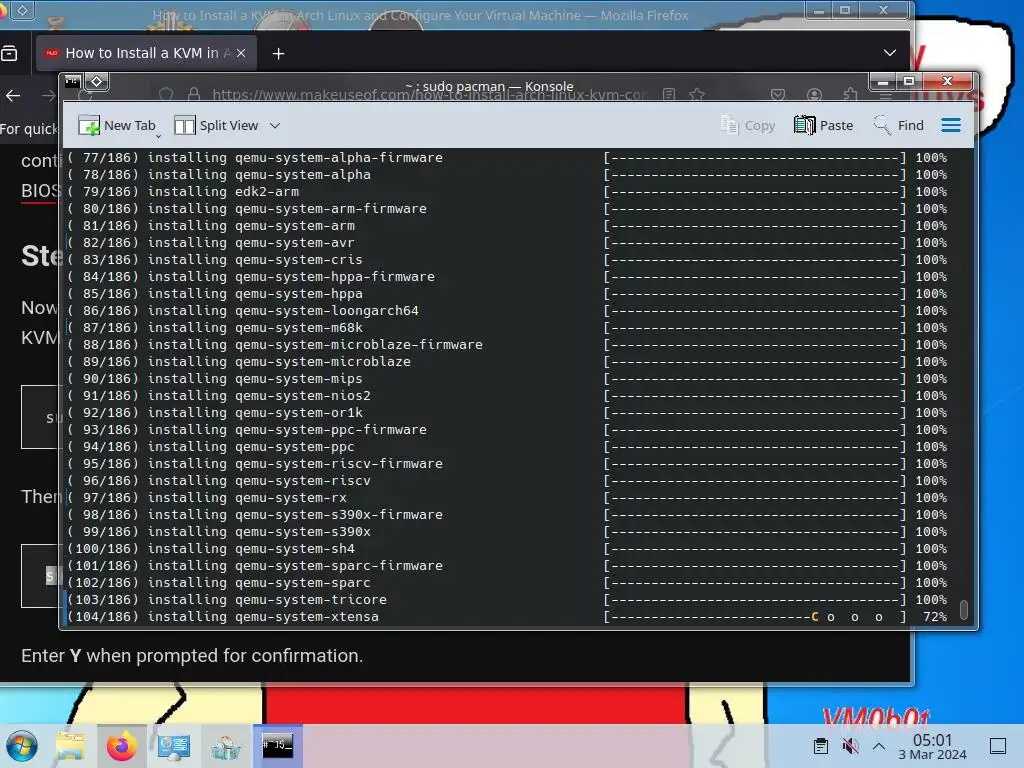Screen dimensions: 1024x768
Task: Click the text 'qemu-system-mips'
Action: click(x=298, y=378)
